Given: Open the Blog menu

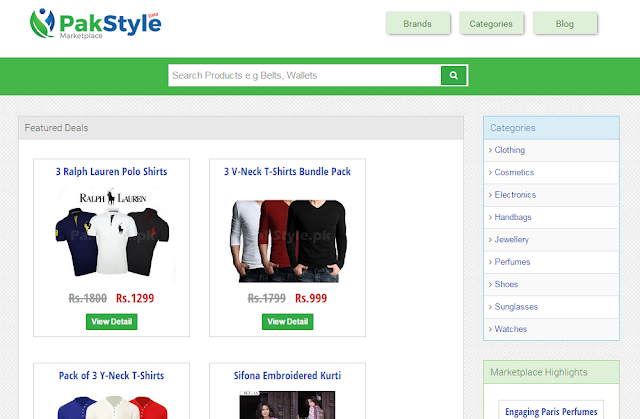Looking at the screenshot, I should point(565,24).
